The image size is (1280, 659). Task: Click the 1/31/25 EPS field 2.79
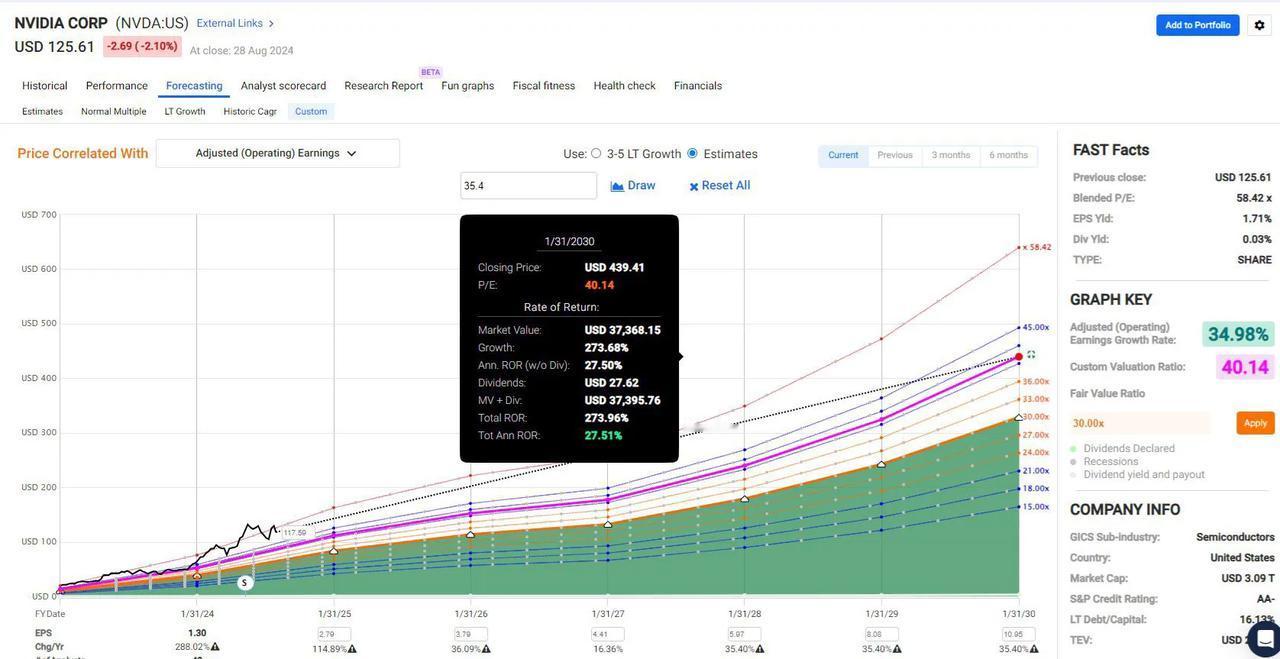(x=334, y=634)
